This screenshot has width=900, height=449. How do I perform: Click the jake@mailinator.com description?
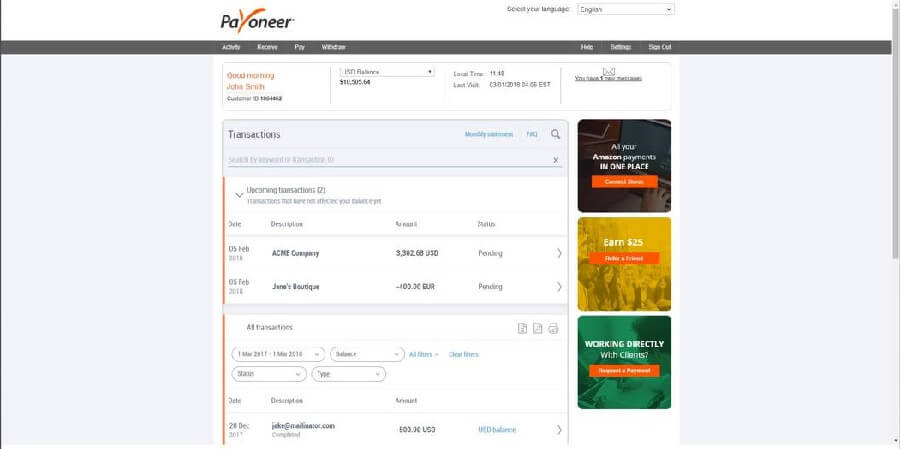(x=303, y=426)
